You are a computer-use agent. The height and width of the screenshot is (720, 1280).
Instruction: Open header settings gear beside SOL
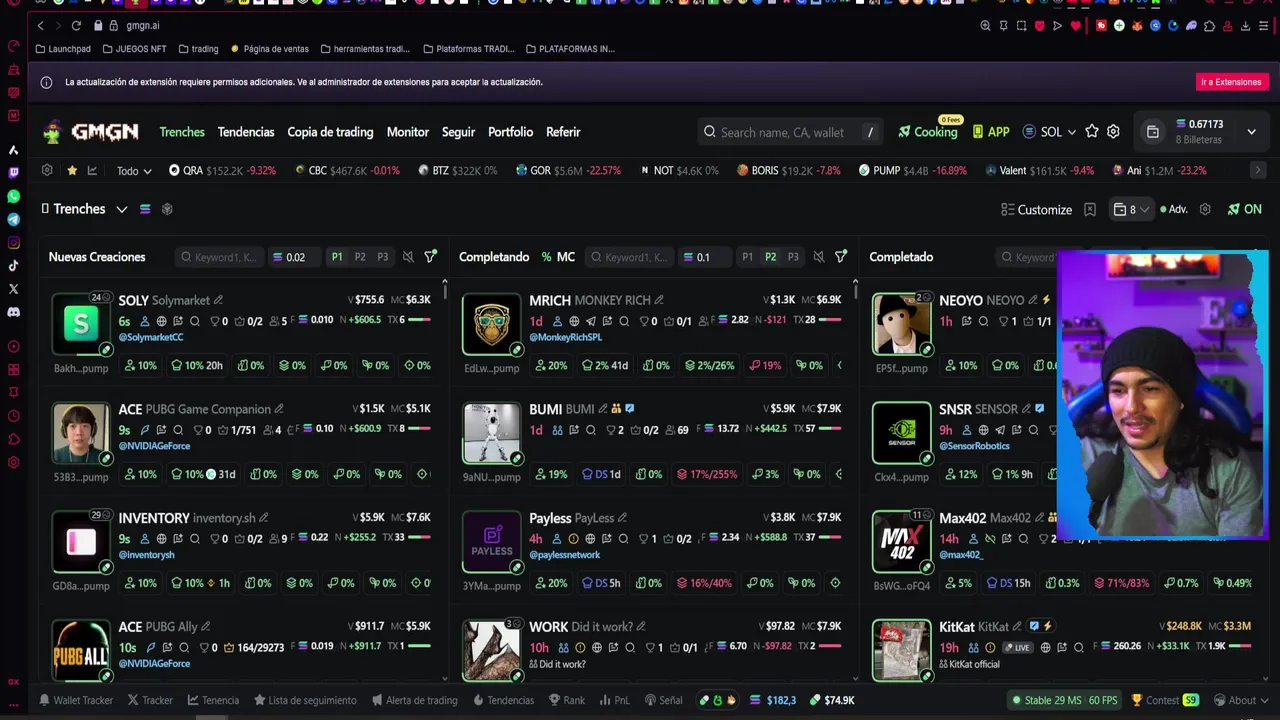click(x=1113, y=132)
